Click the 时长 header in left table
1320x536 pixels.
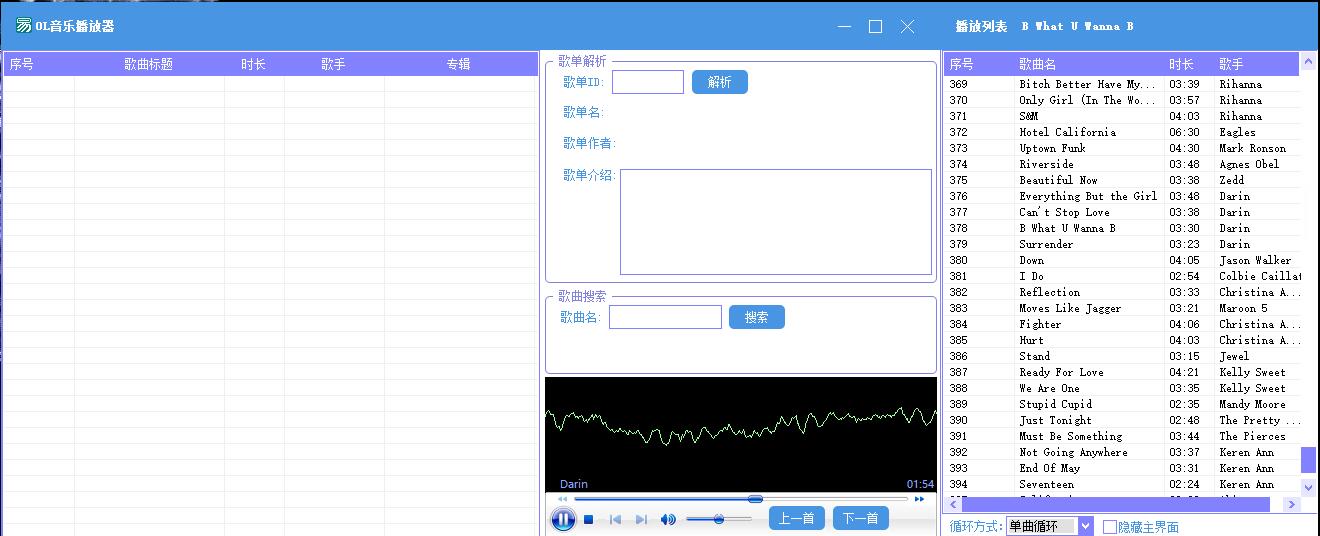pos(254,64)
